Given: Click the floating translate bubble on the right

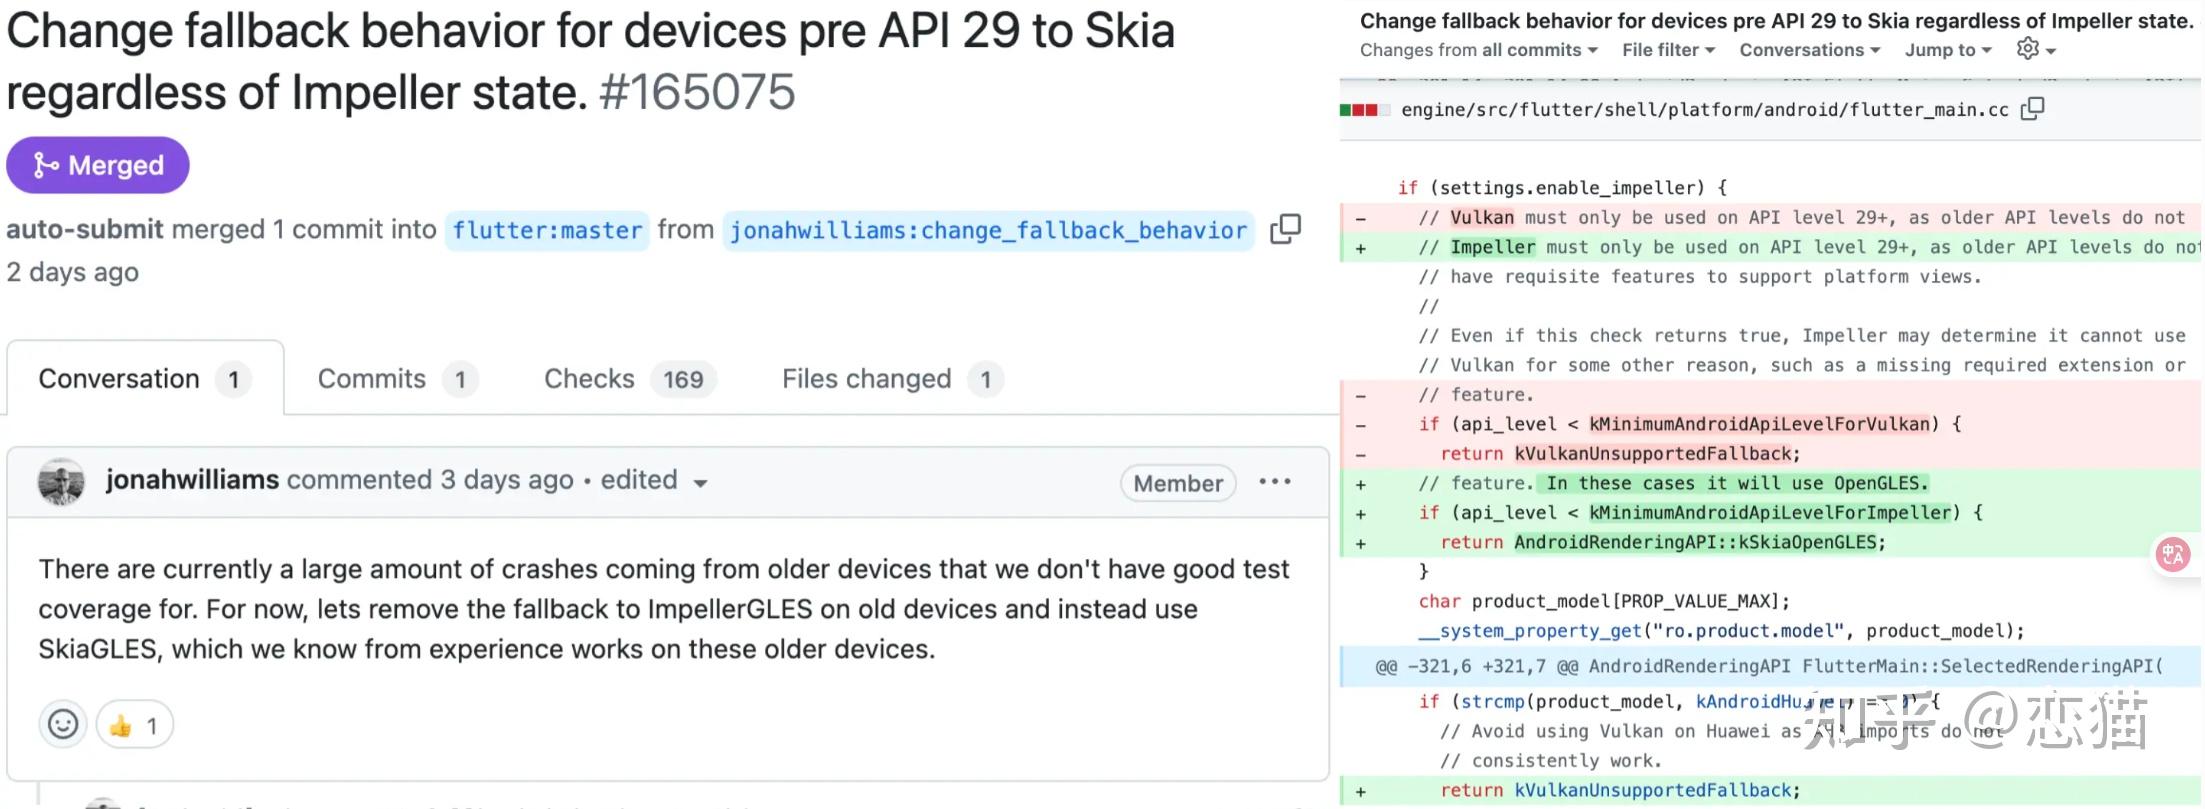Looking at the screenshot, I should click(2172, 555).
